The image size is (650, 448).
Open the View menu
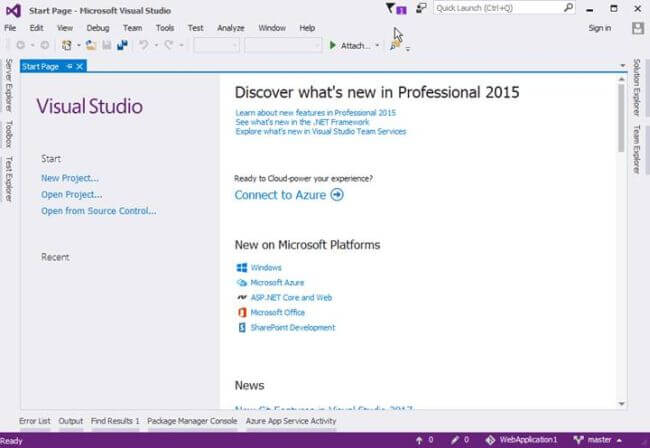65,28
